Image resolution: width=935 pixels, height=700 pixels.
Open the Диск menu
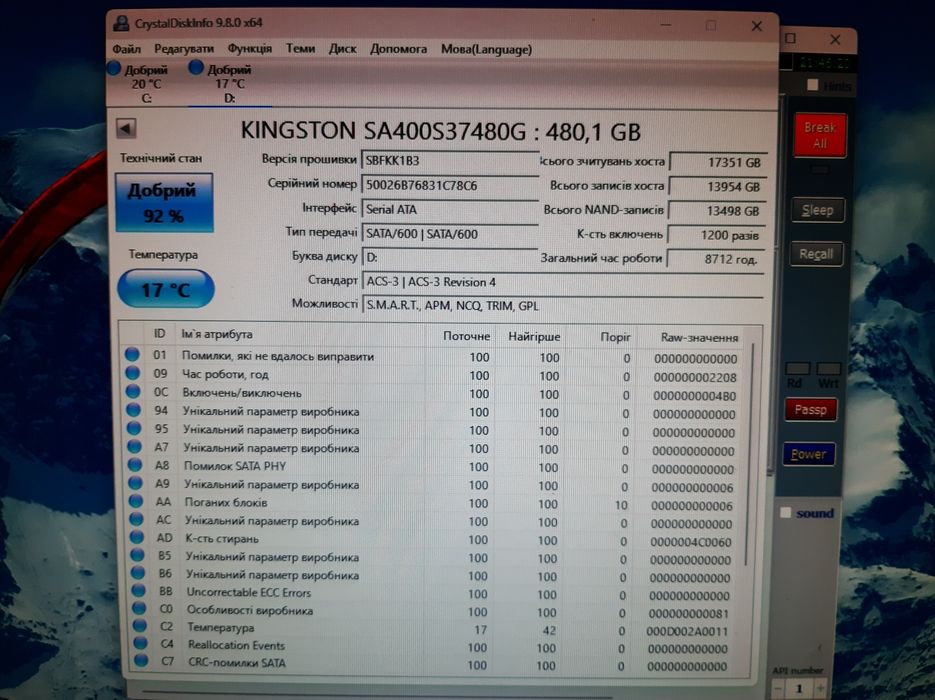(342, 49)
